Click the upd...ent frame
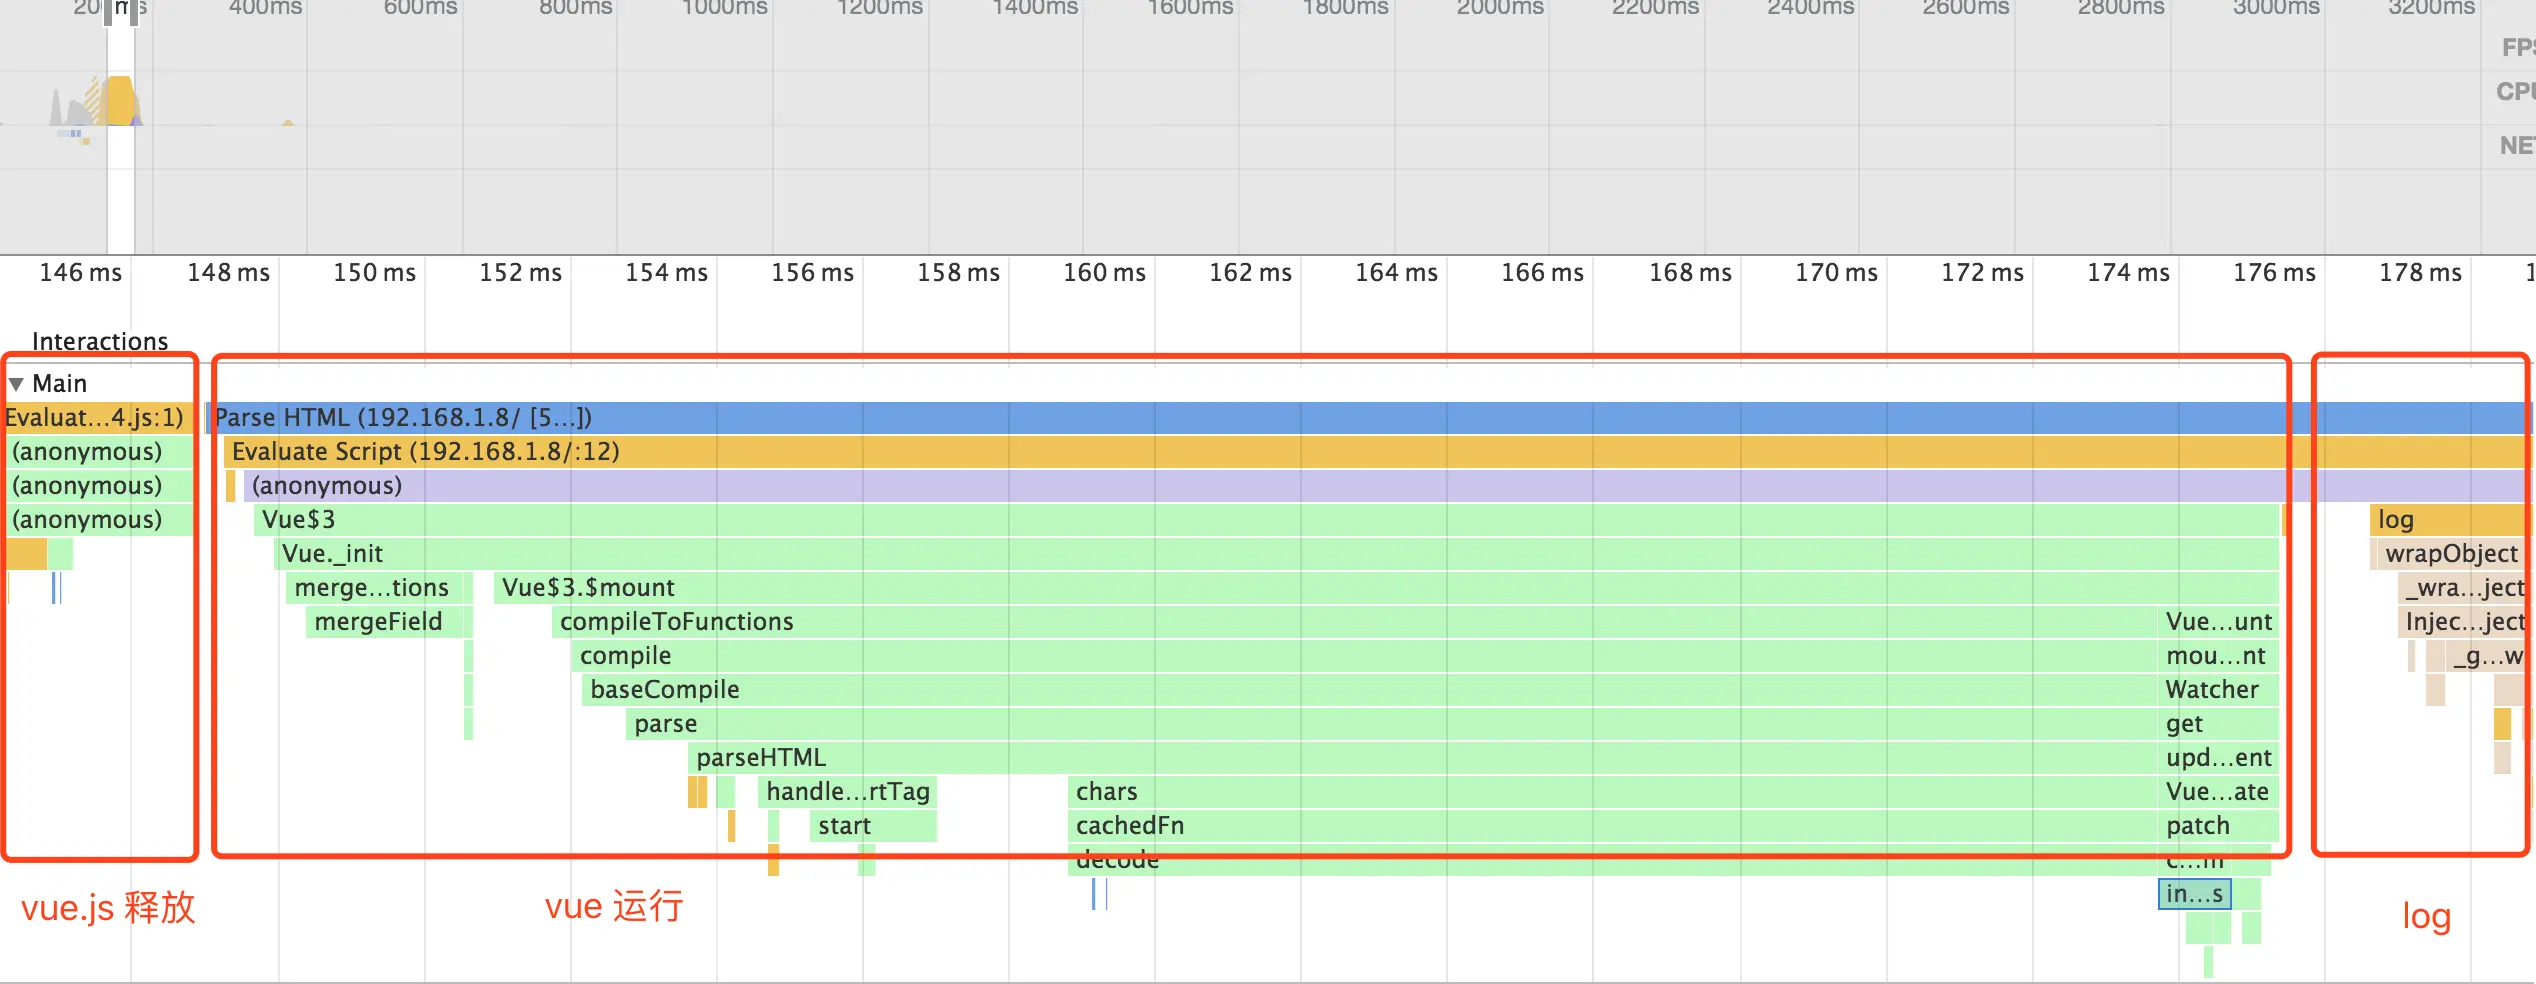 2219,757
